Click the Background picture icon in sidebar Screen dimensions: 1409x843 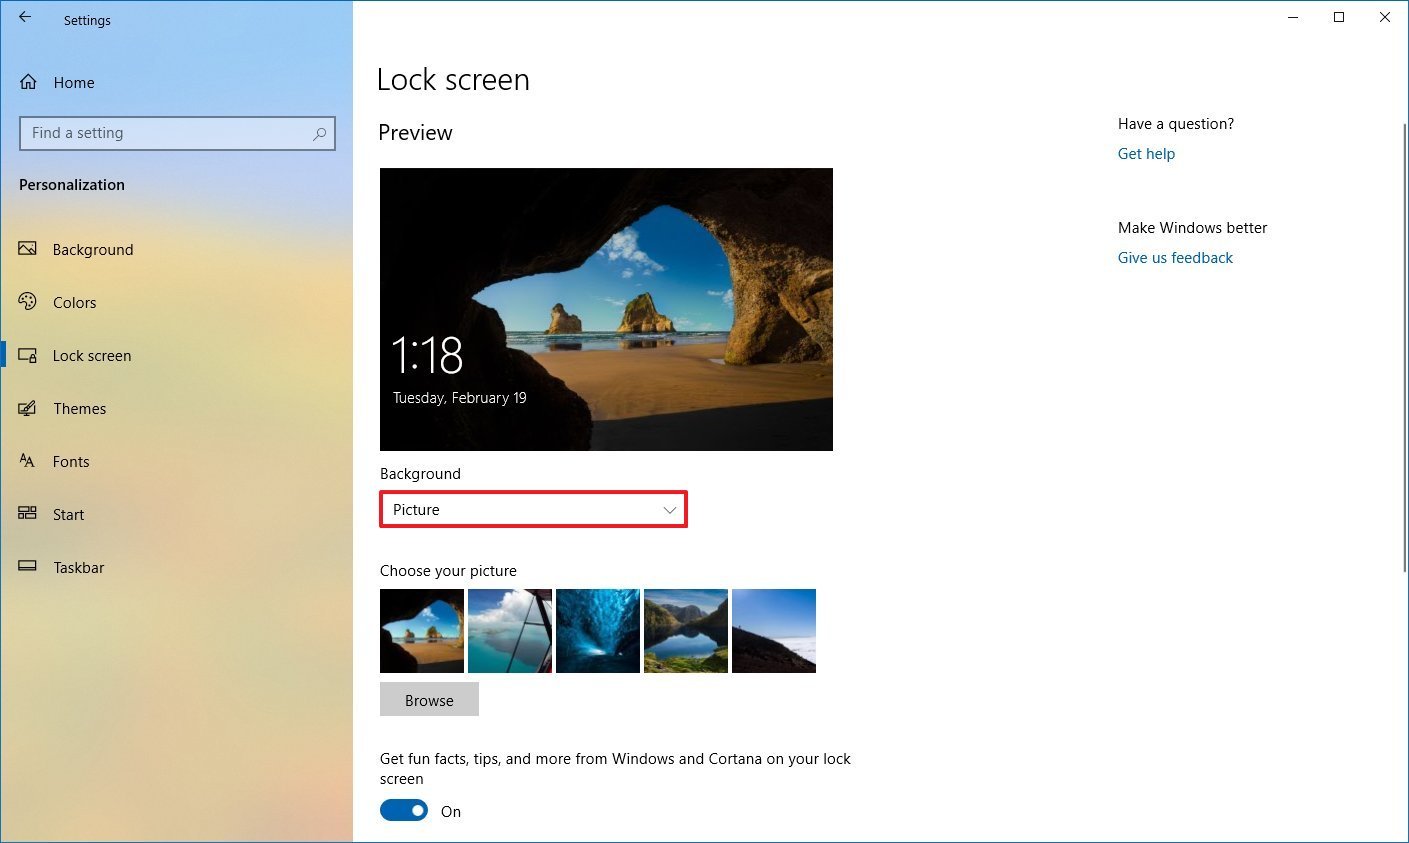28,249
